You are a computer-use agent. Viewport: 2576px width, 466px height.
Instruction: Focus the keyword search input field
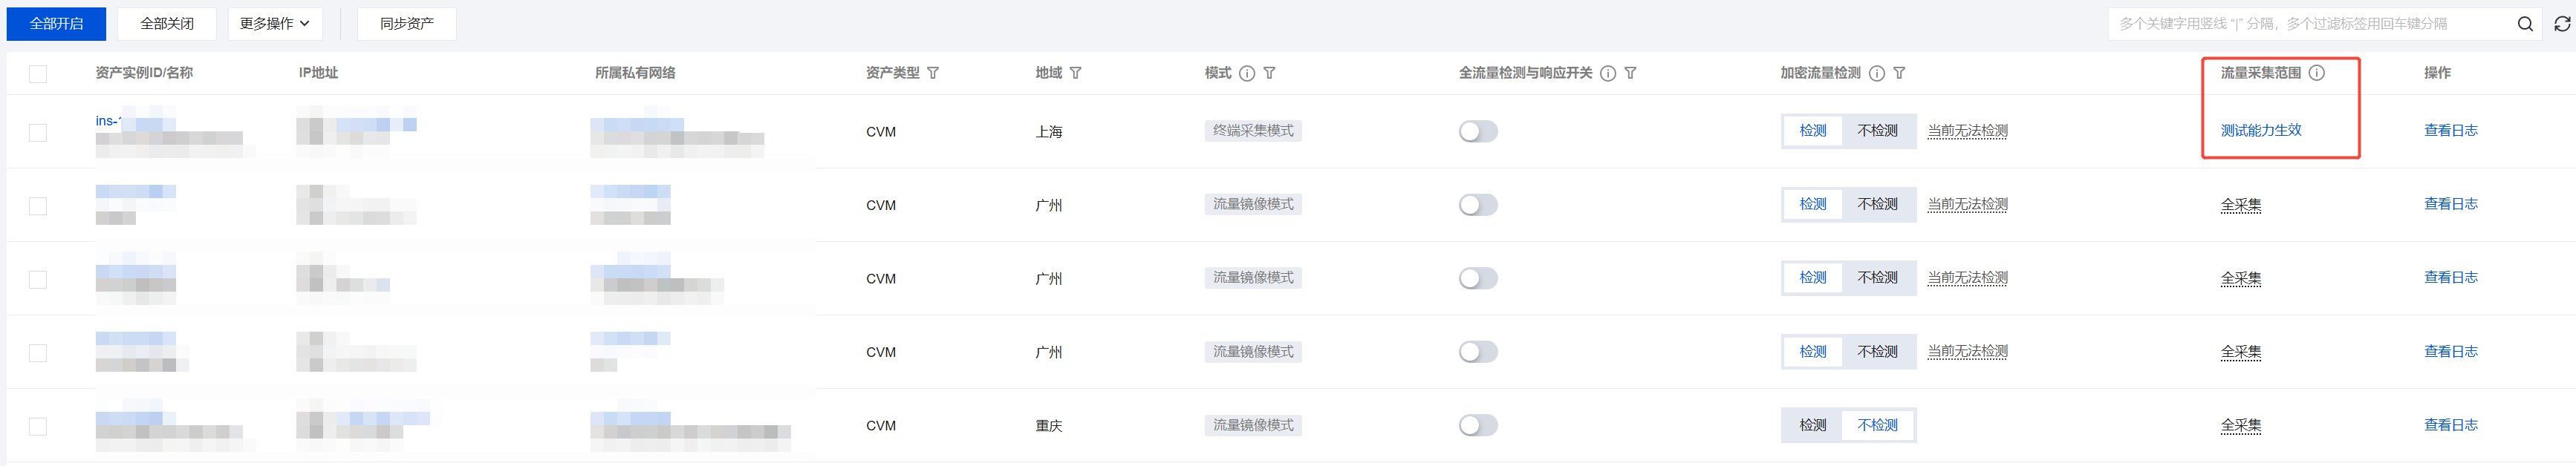[2310, 24]
